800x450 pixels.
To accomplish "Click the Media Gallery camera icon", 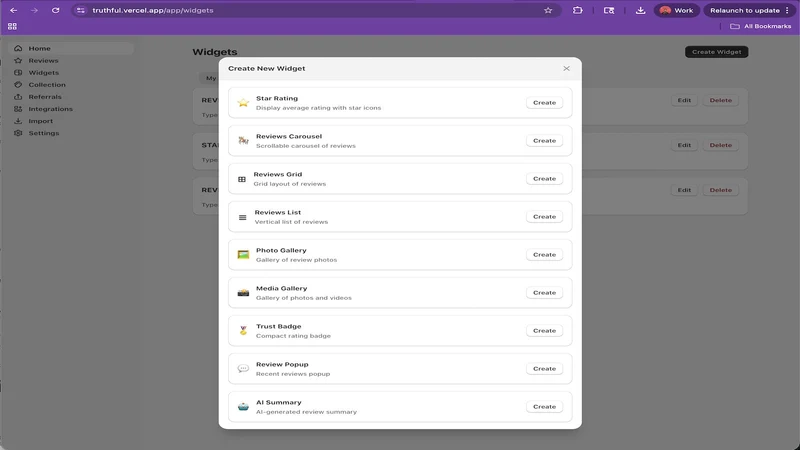I will (x=243, y=292).
